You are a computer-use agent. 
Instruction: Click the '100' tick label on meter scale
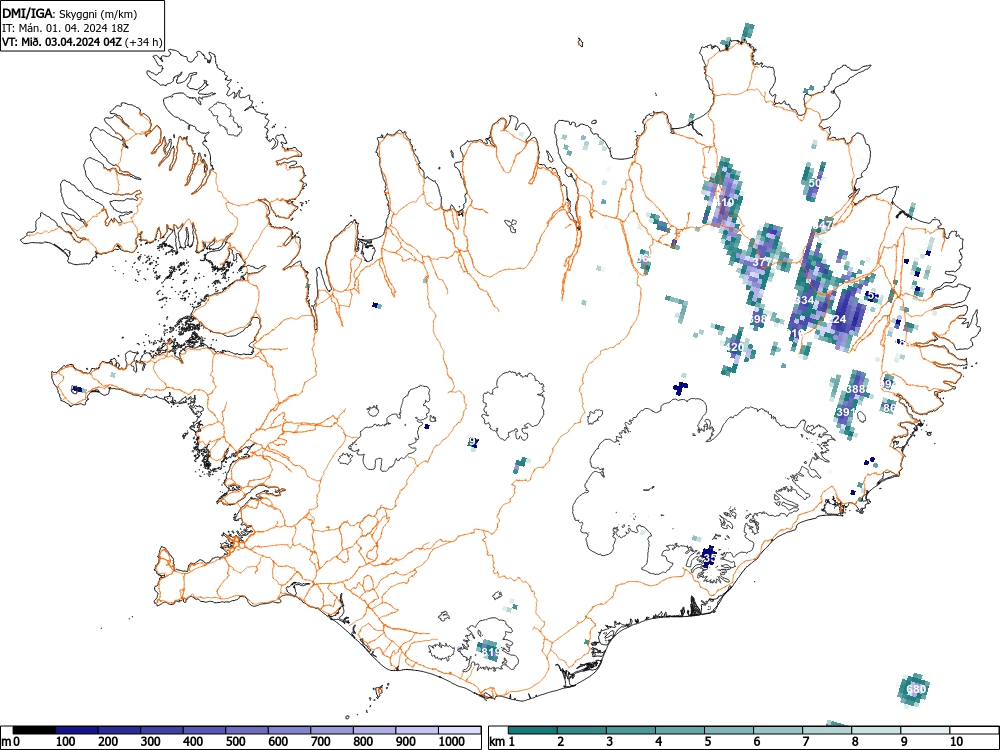tap(66, 742)
